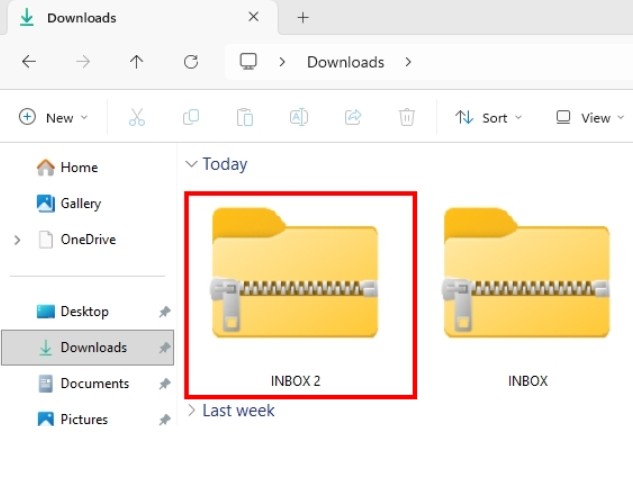Screen dimensions: 633x502
Task: Open the View layout dropdown
Action: [x=587, y=117]
